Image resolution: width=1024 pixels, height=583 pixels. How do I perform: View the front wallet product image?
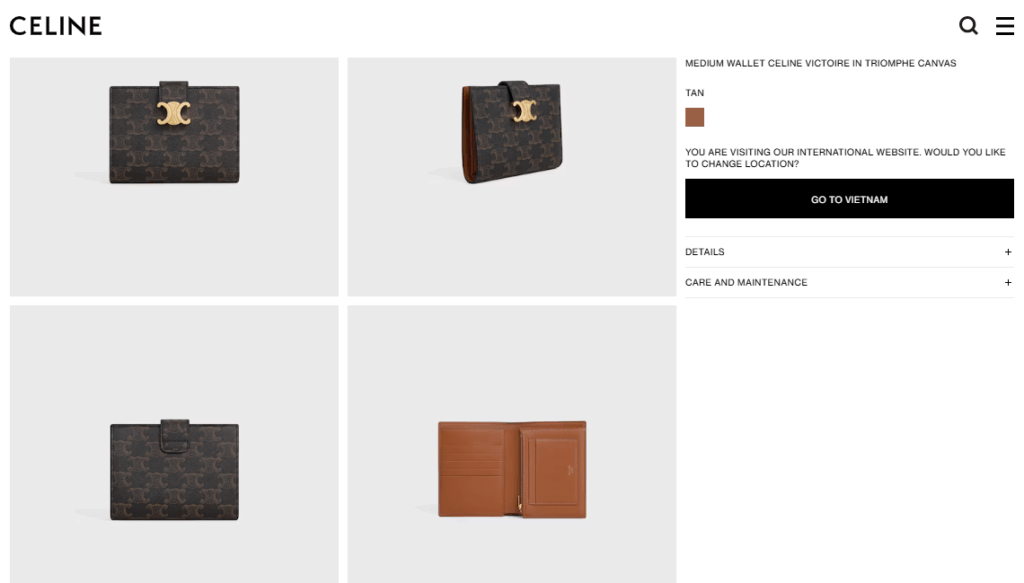(174, 177)
